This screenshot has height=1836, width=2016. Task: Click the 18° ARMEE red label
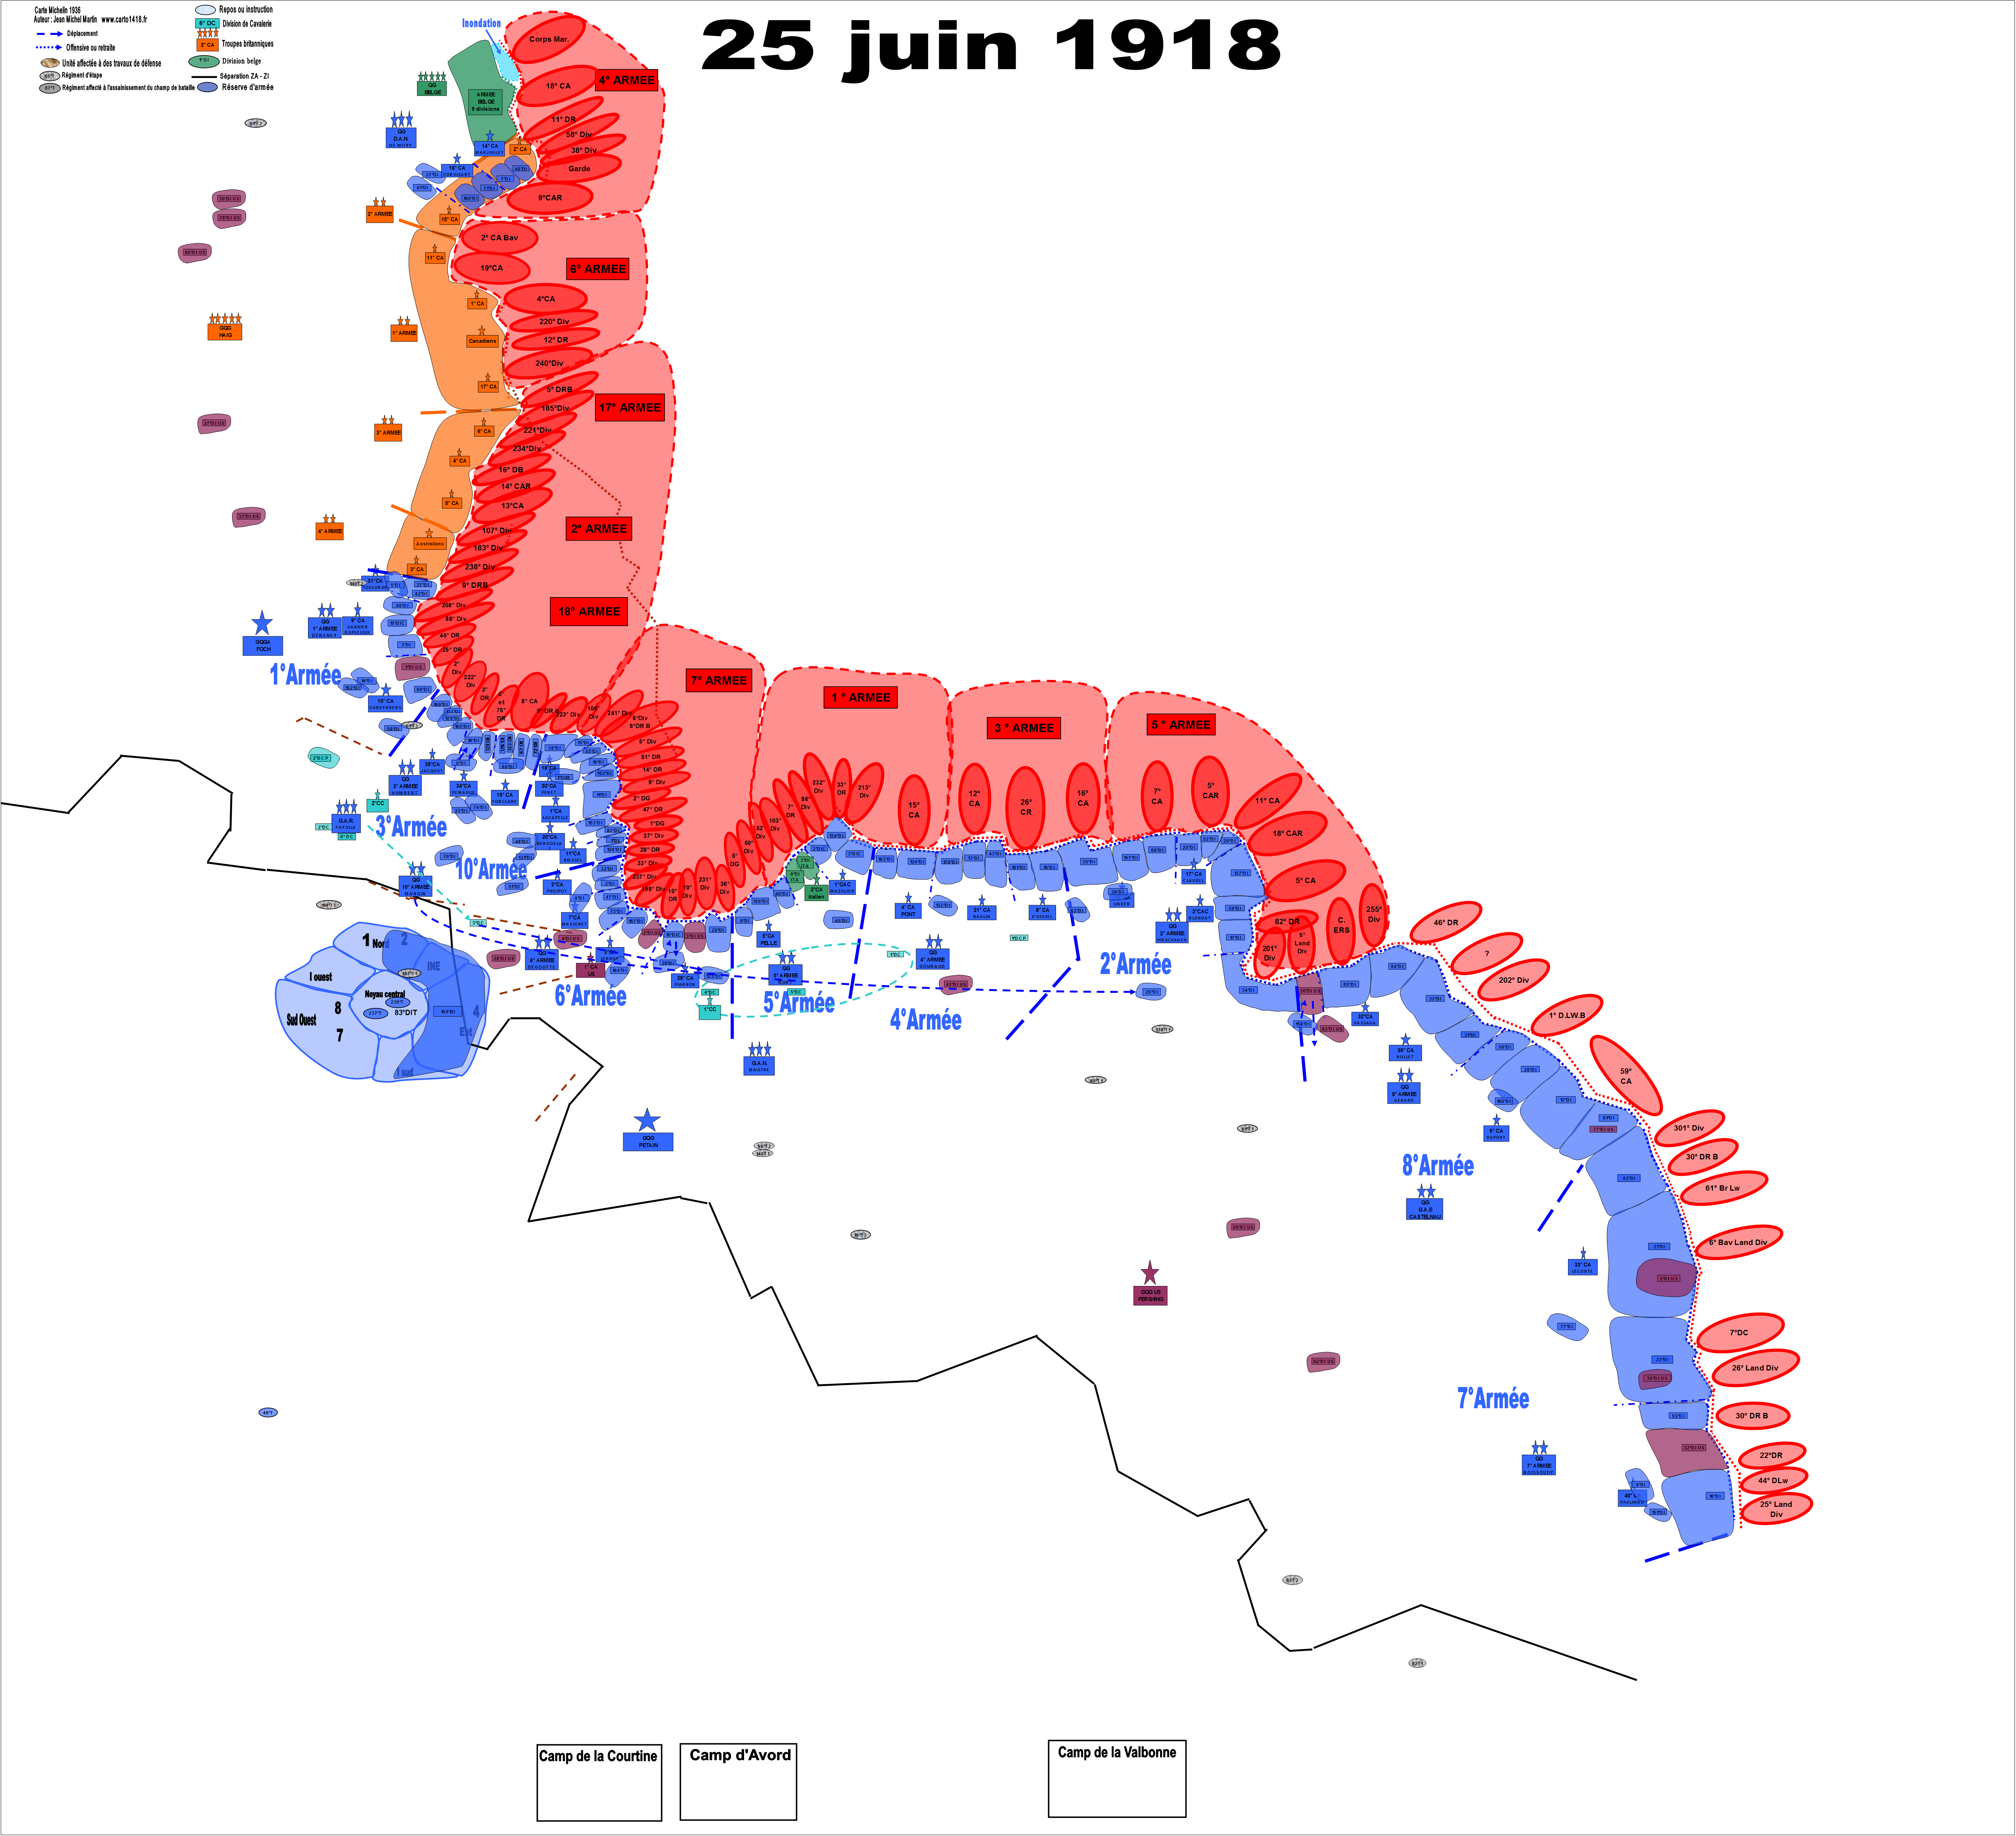tap(589, 611)
